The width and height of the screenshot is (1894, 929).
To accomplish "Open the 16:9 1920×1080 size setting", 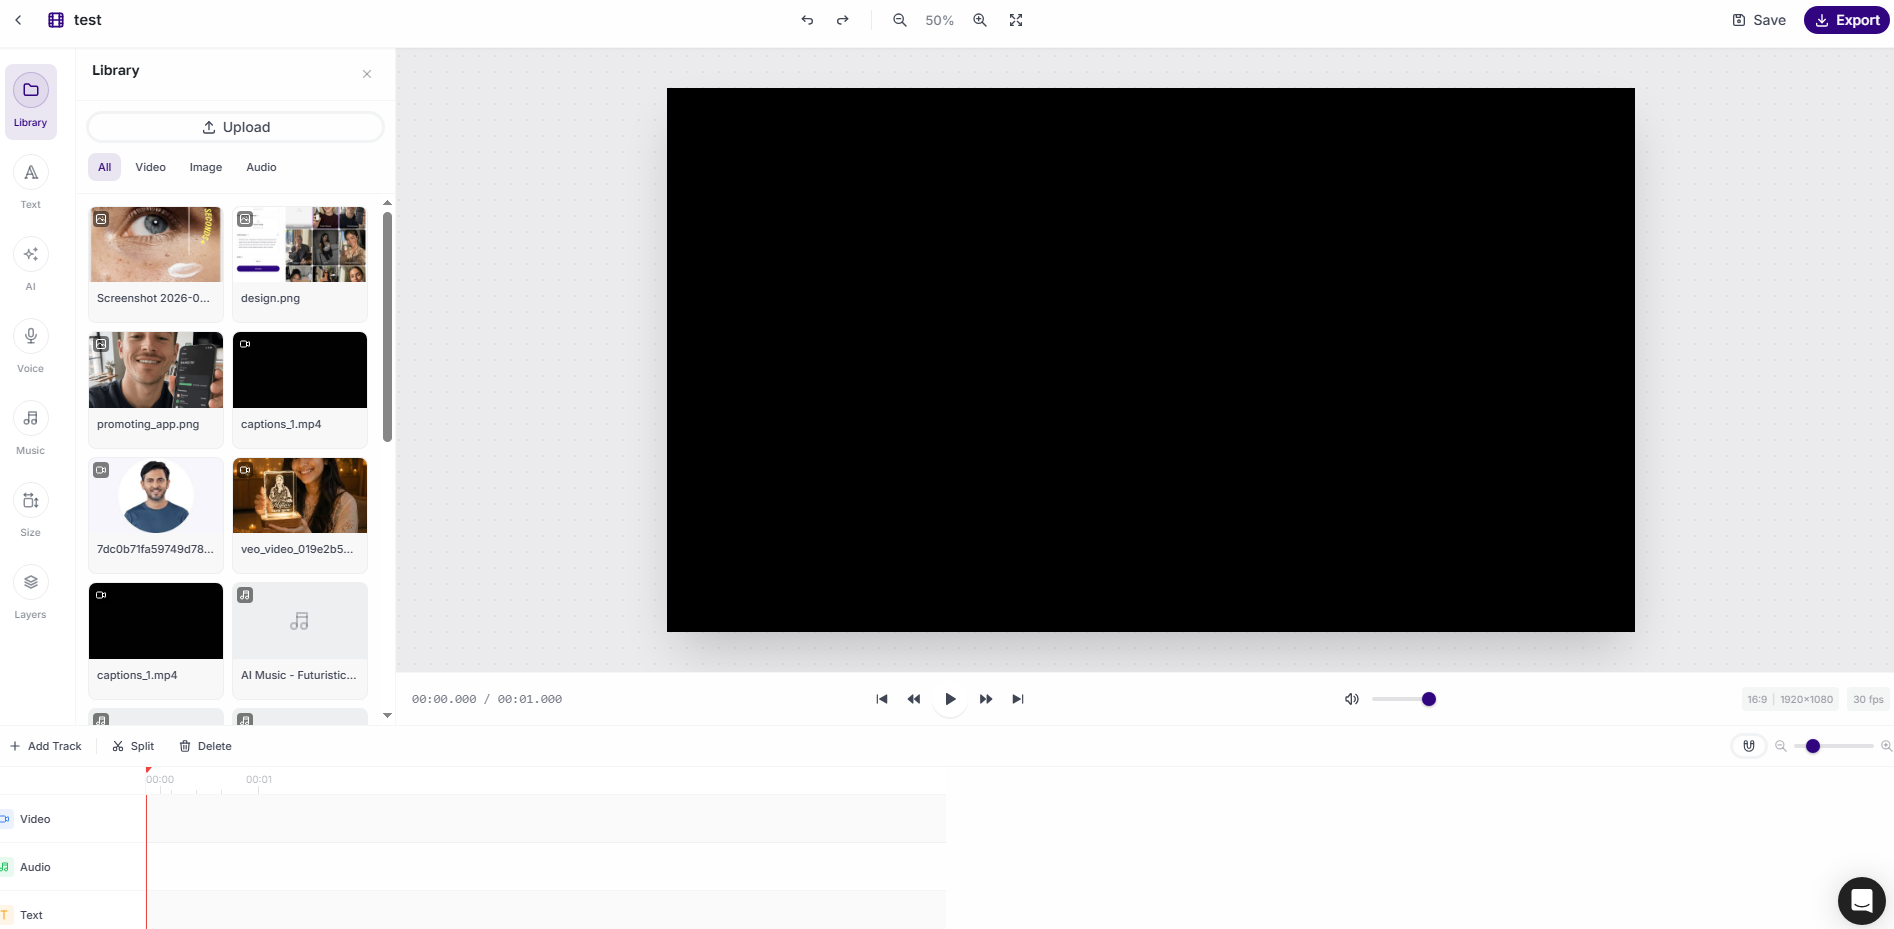I will click(1791, 699).
